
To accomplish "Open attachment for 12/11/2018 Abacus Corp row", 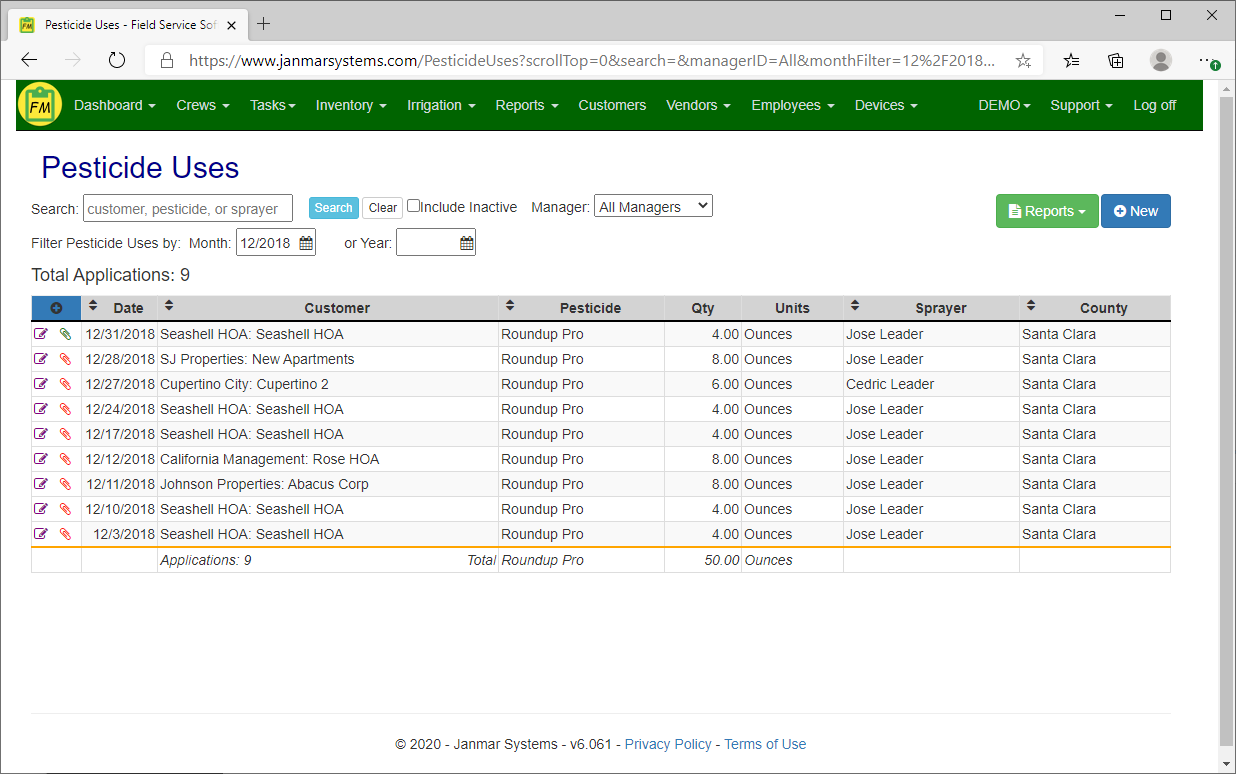I will 65,484.
